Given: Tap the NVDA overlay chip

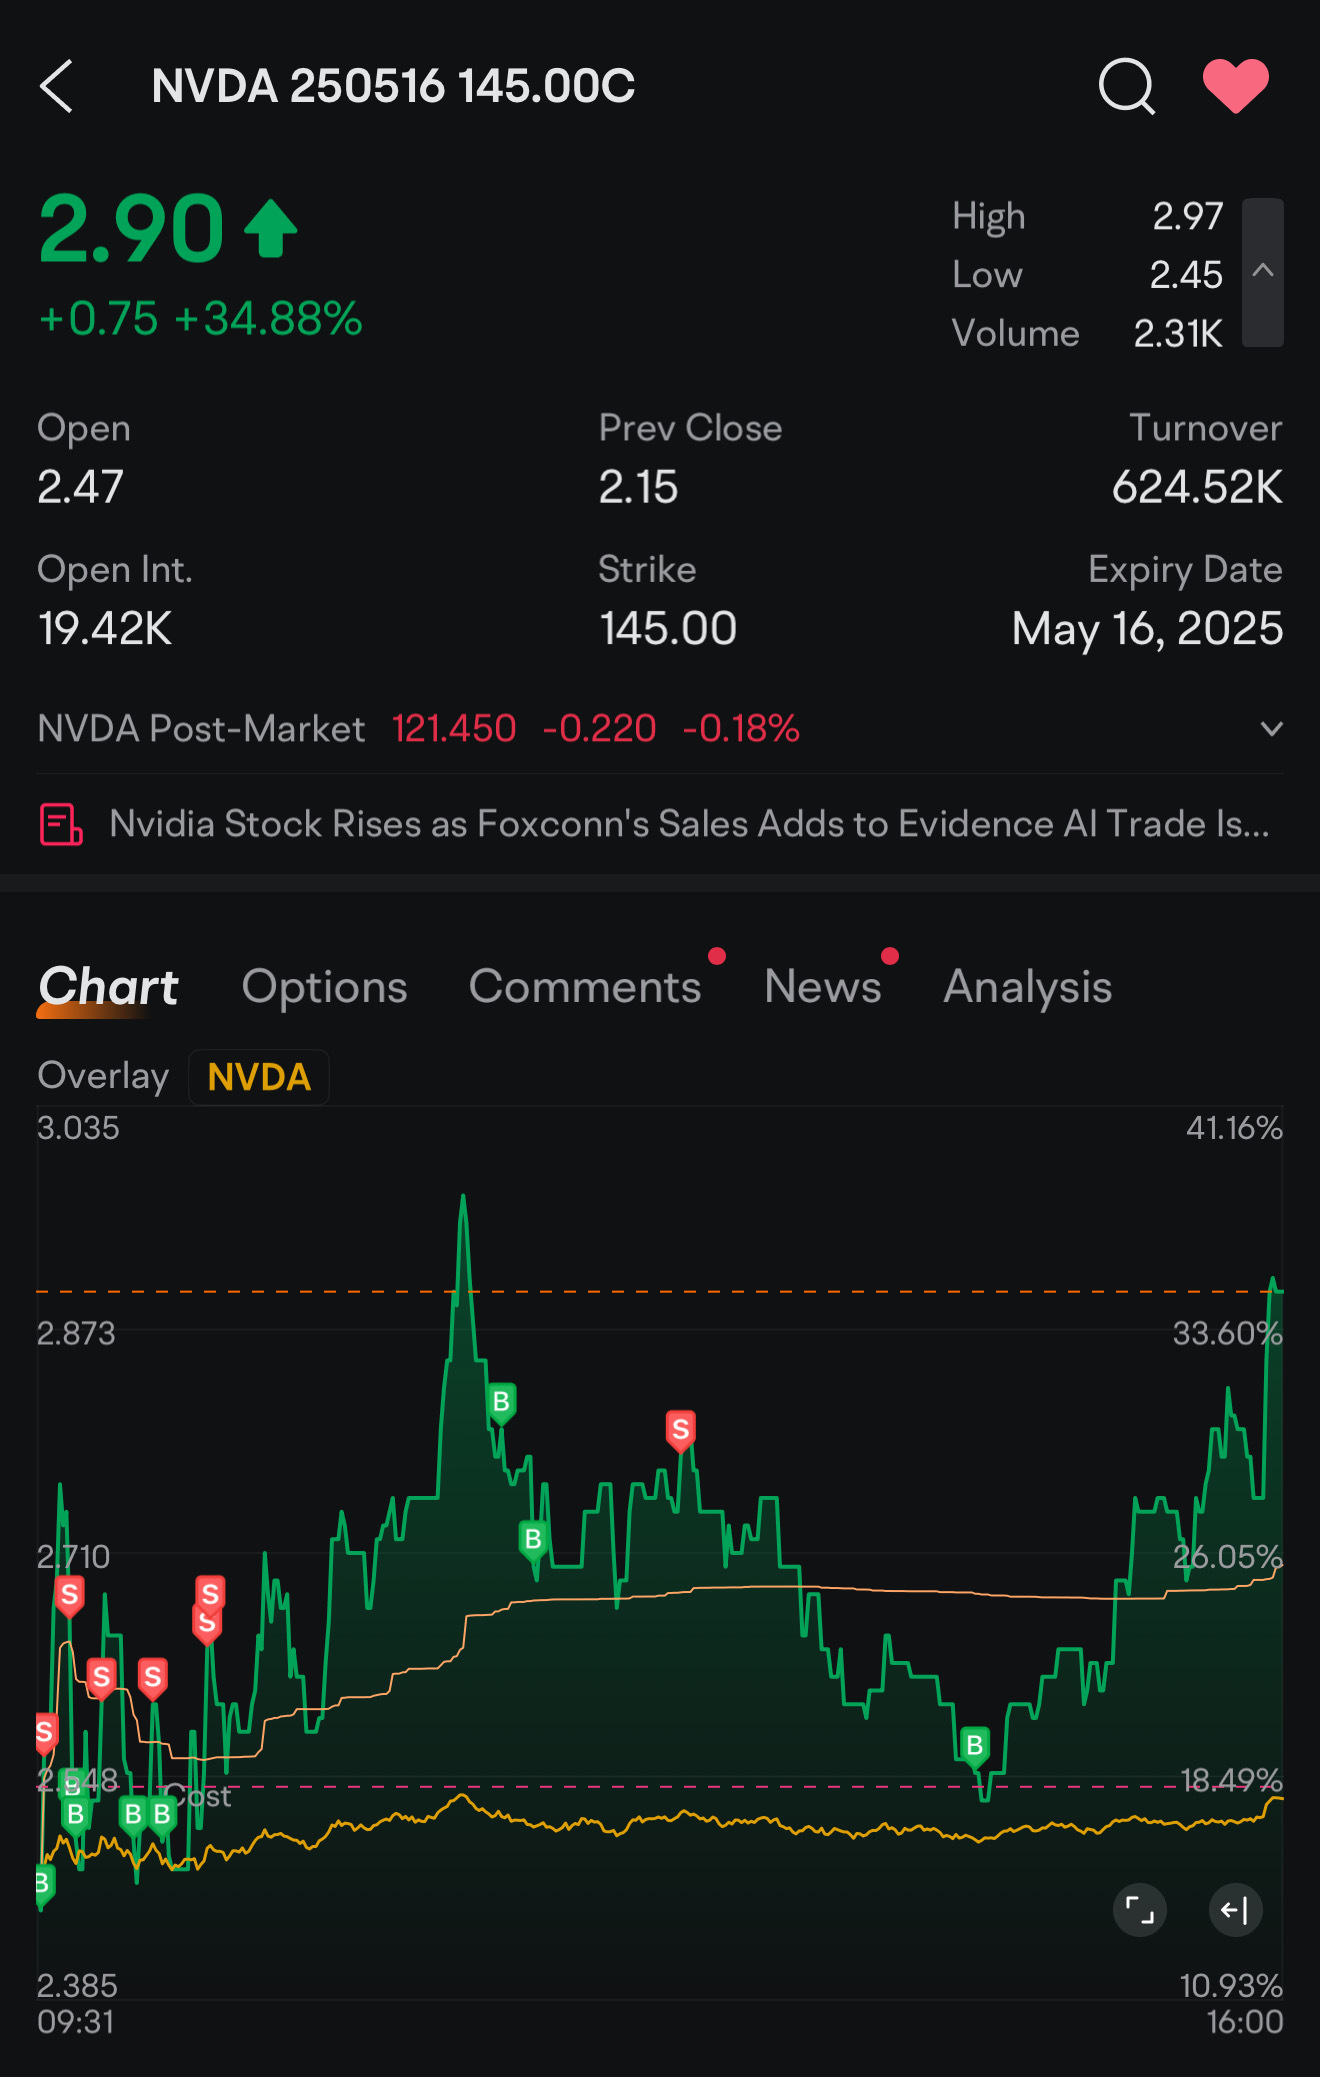Looking at the screenshot, I should 259,1077.
